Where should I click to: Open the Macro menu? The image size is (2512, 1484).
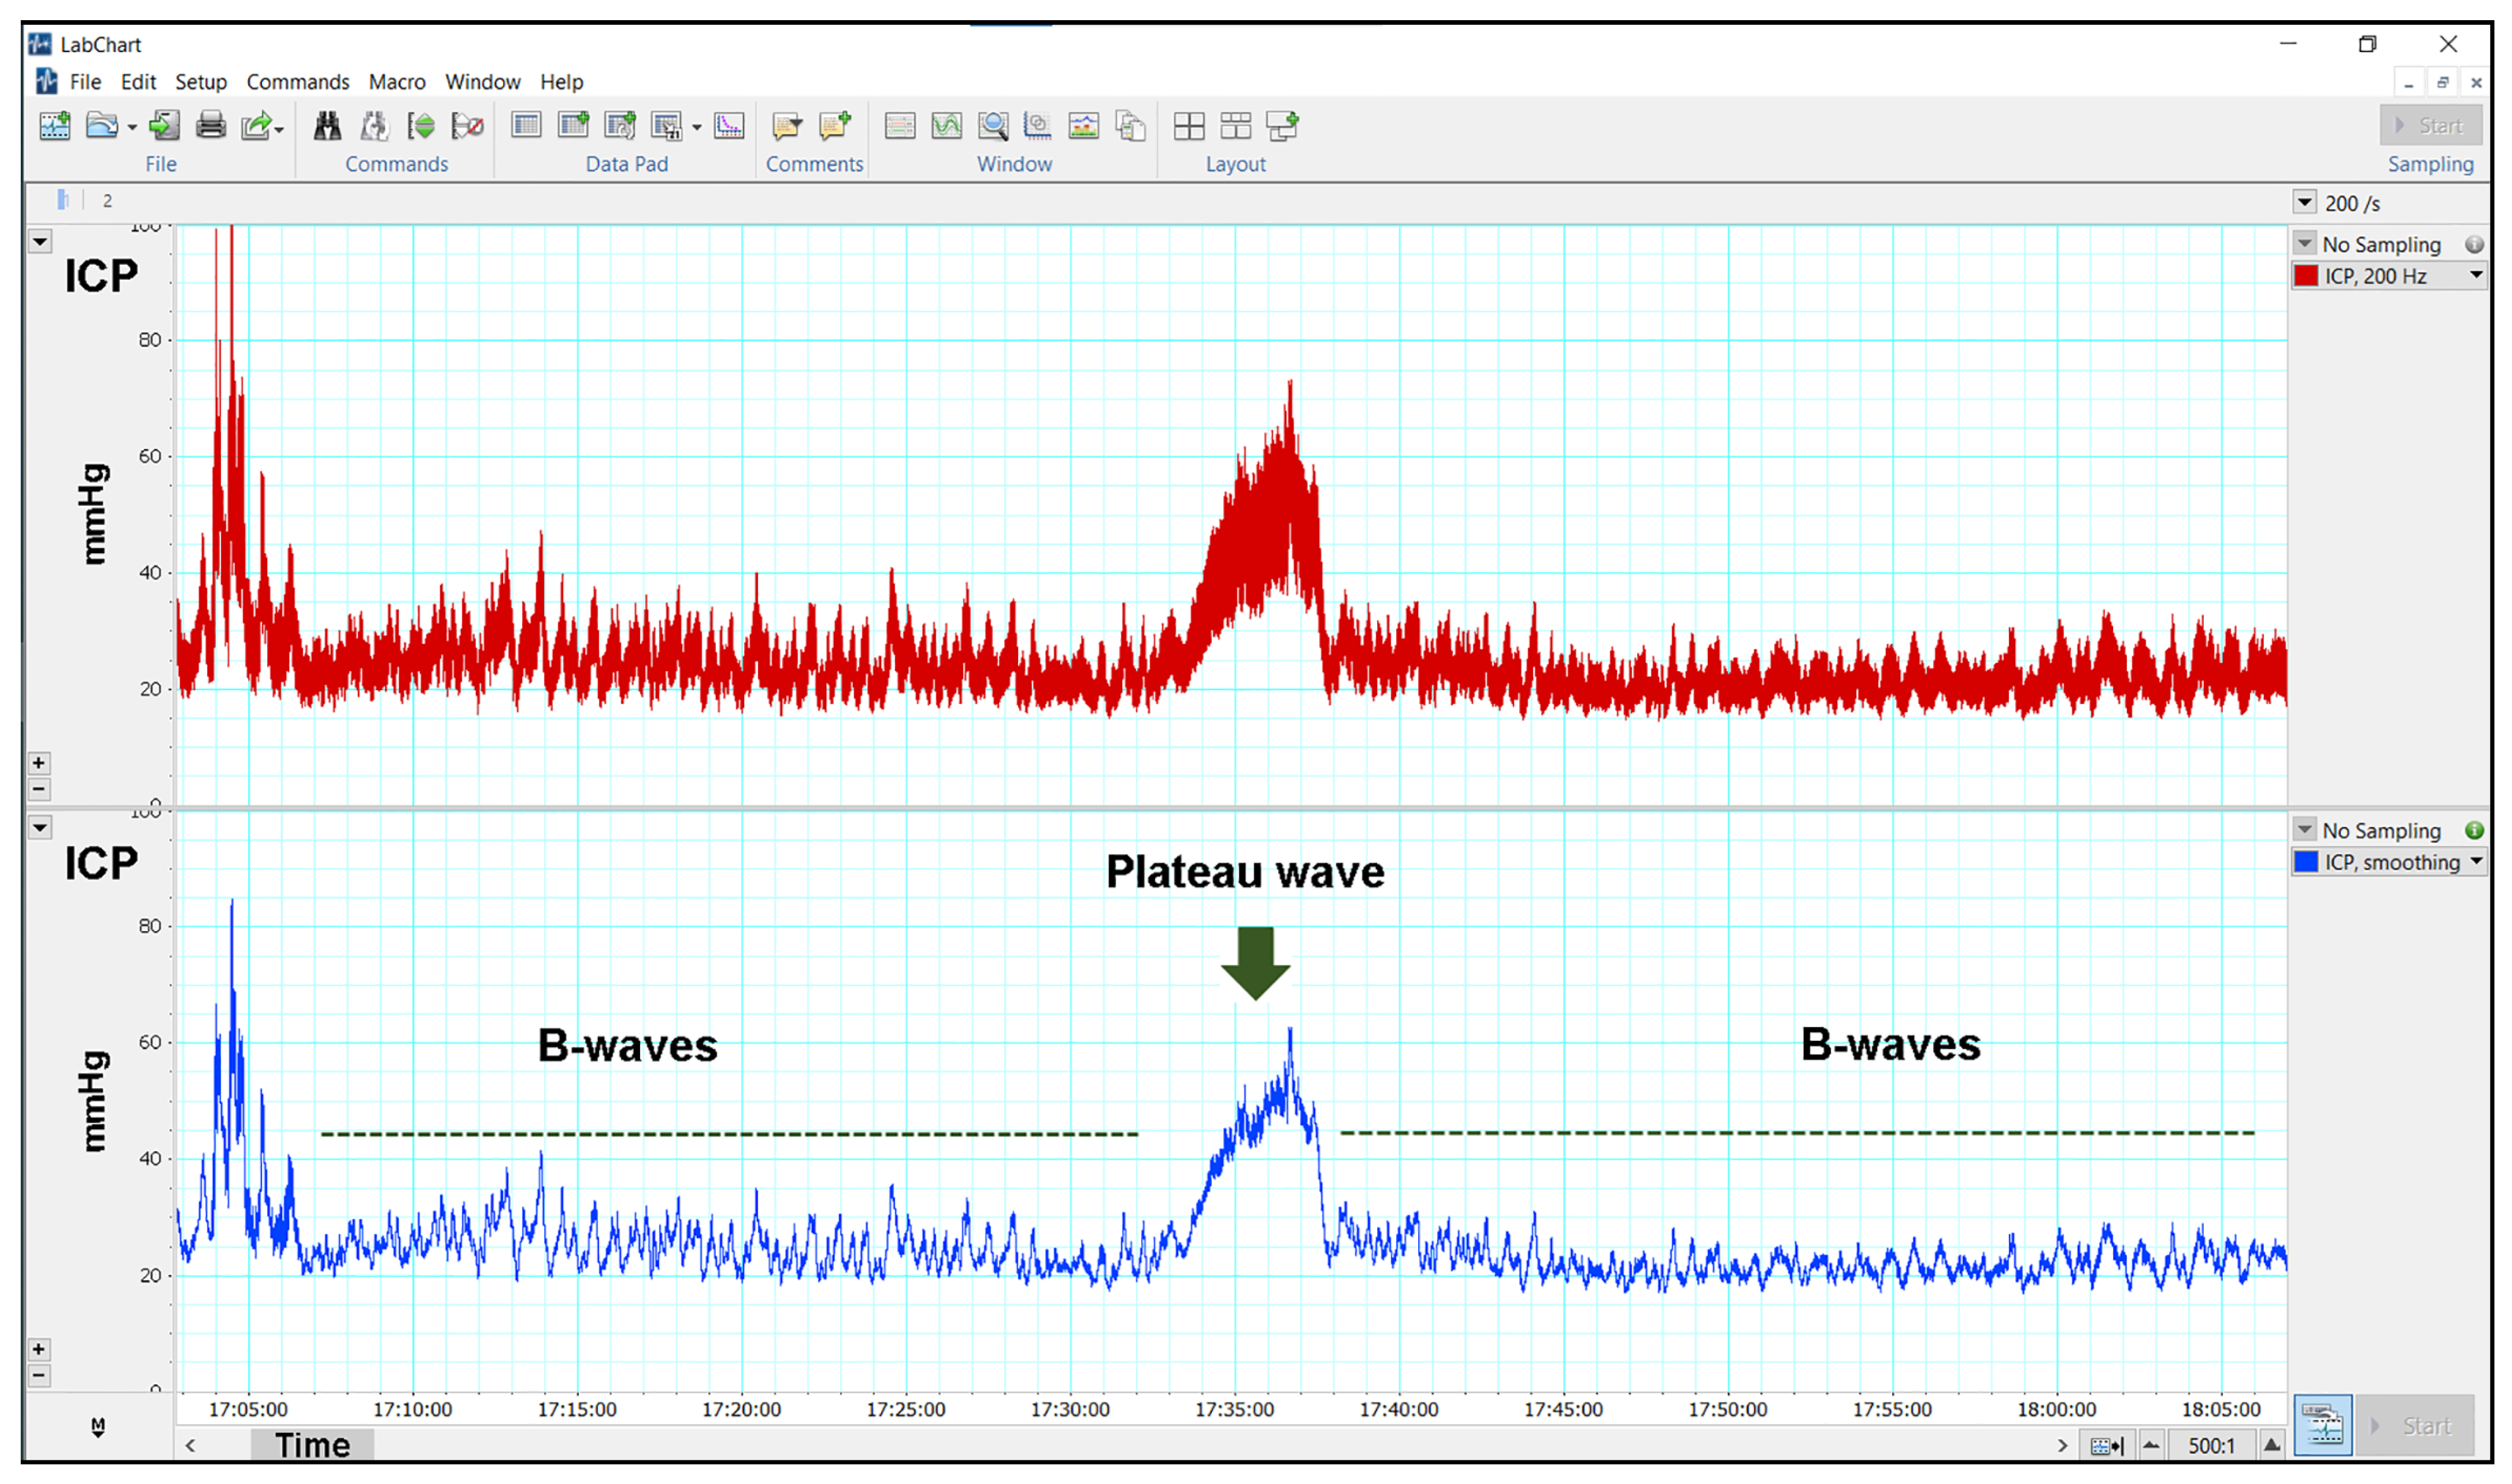tap(396, 82)
